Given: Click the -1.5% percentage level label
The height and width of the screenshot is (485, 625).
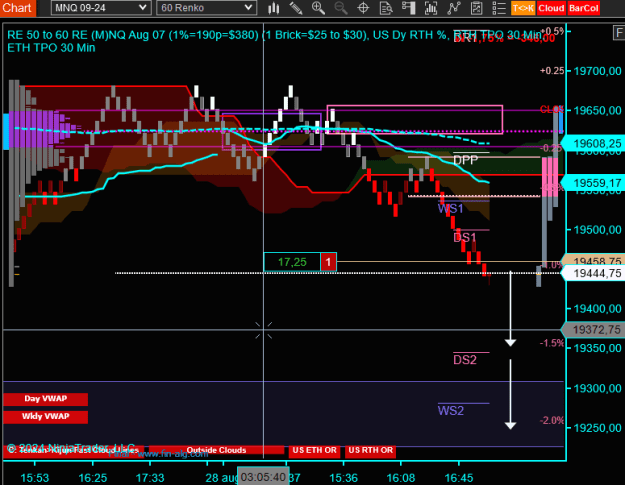Looking at the screenshot, I should coord(552,343).
